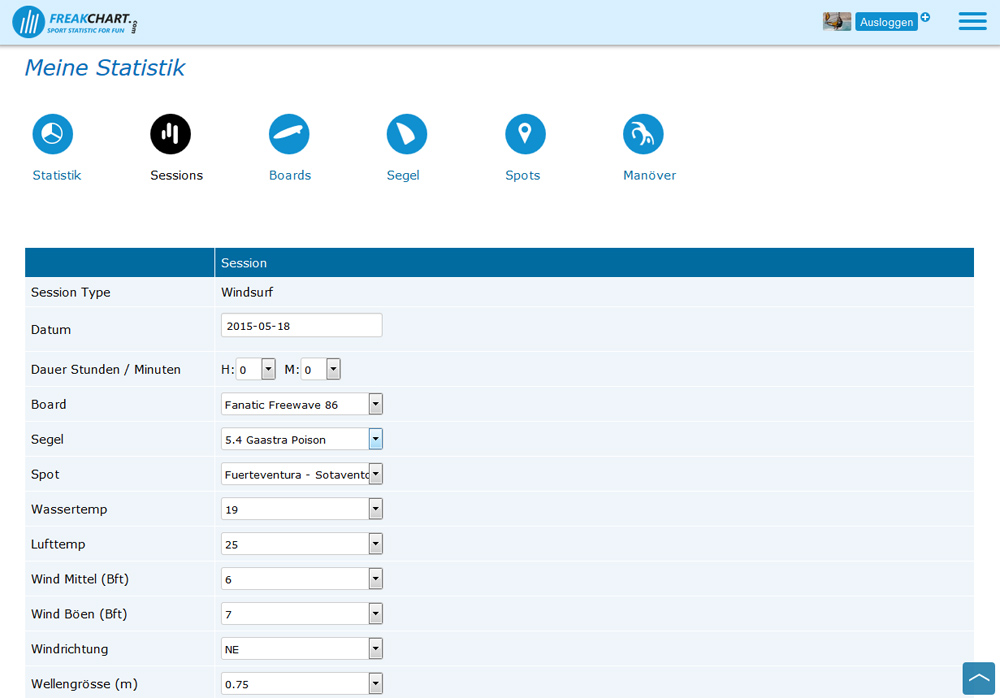Viewport: 1000px width, 698px height.
Task: Click the user profile thumbnail
Action: pyautogui.click(x=837, y=22)
